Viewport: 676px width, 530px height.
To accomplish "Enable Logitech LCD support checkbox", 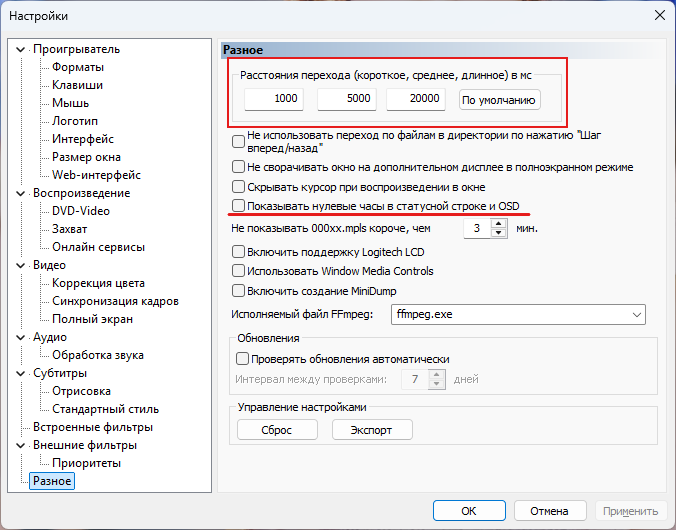I will coord(238,252).
